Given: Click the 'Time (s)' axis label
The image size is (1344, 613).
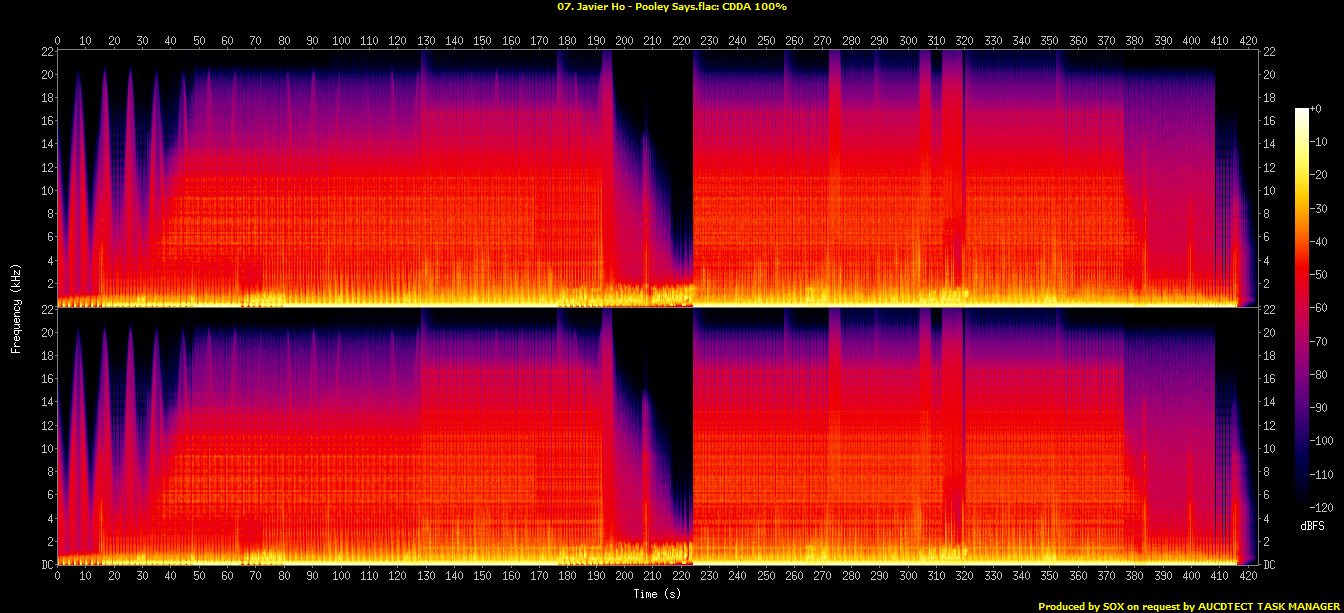Looking at the screenshot, I should (x=659, y=593).
